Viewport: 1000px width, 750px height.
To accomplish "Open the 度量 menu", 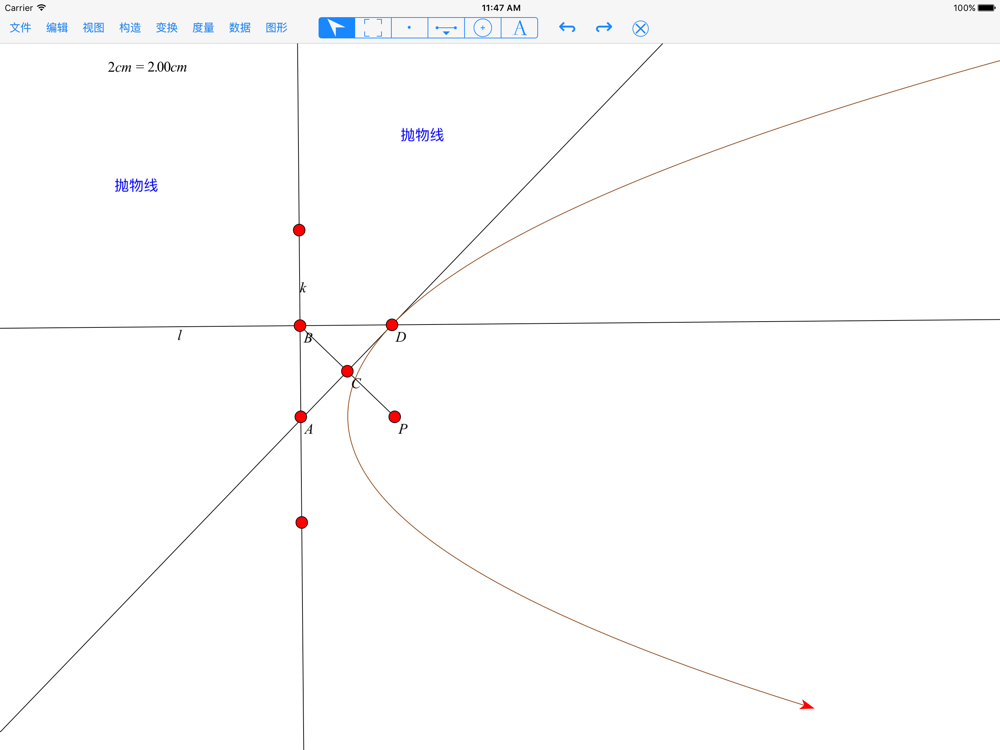I will [x=203, y=28].
